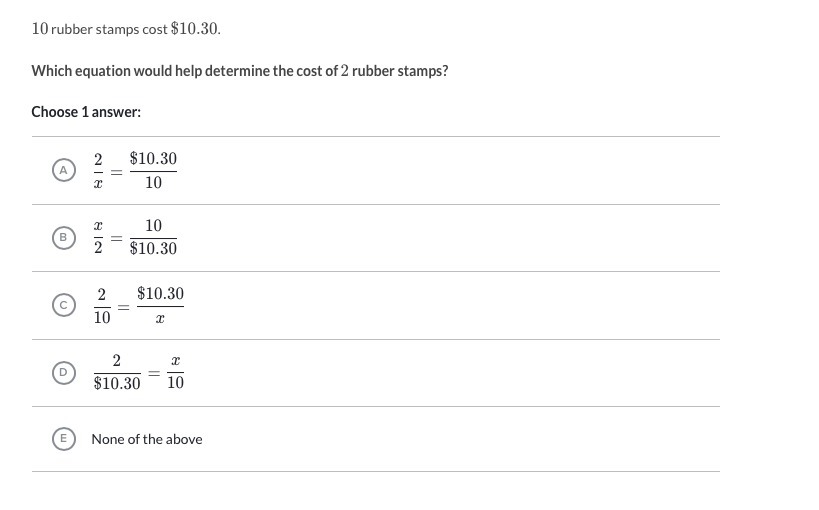This screenshot has width=819, height=510.
Task: Click the $10.30 denominator in option B
Action: point(154,249)
